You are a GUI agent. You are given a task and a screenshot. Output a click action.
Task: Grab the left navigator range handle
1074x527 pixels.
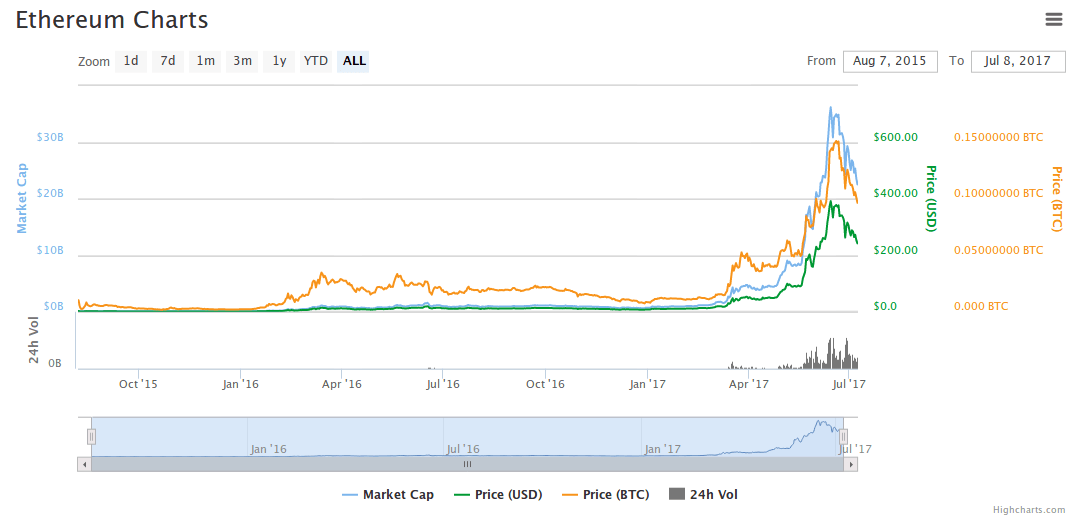coord(91,437)
